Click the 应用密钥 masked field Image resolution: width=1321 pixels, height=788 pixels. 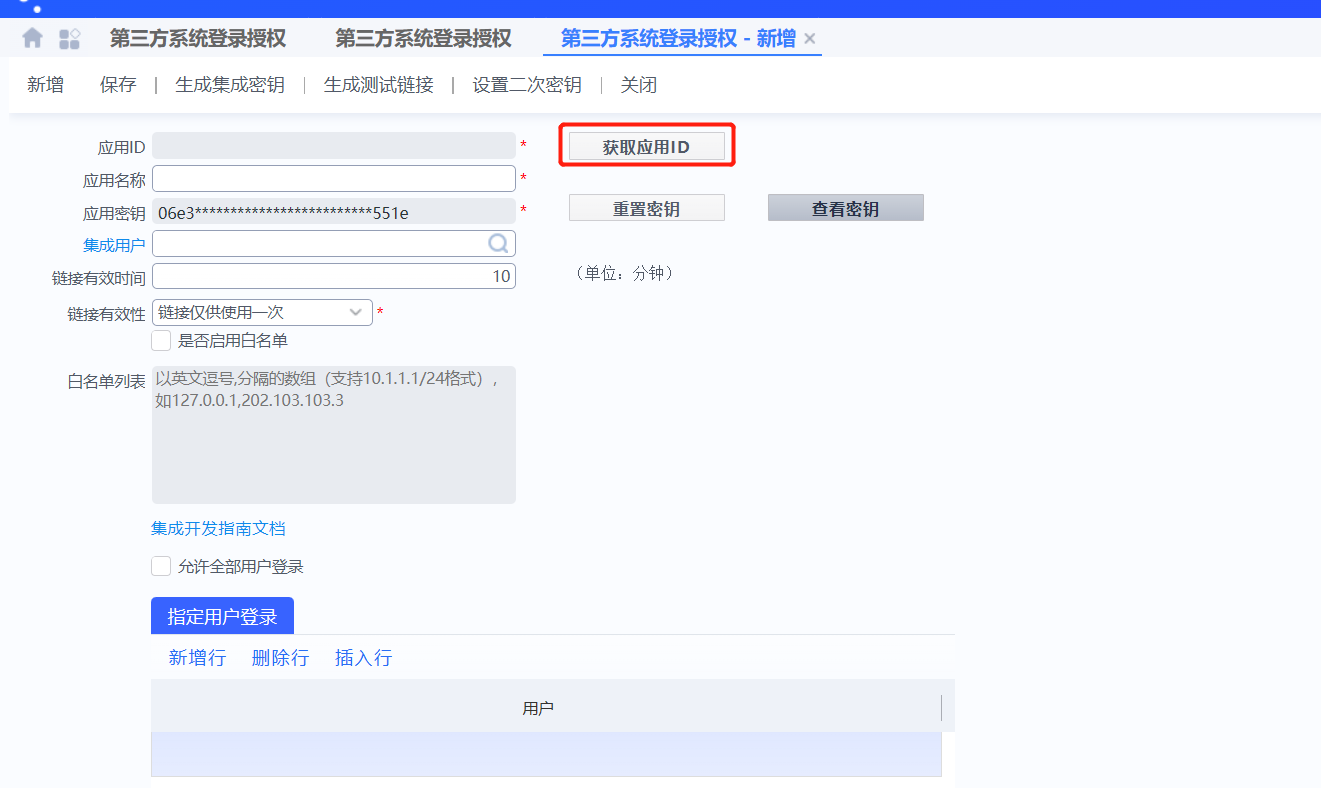(334, 211)
